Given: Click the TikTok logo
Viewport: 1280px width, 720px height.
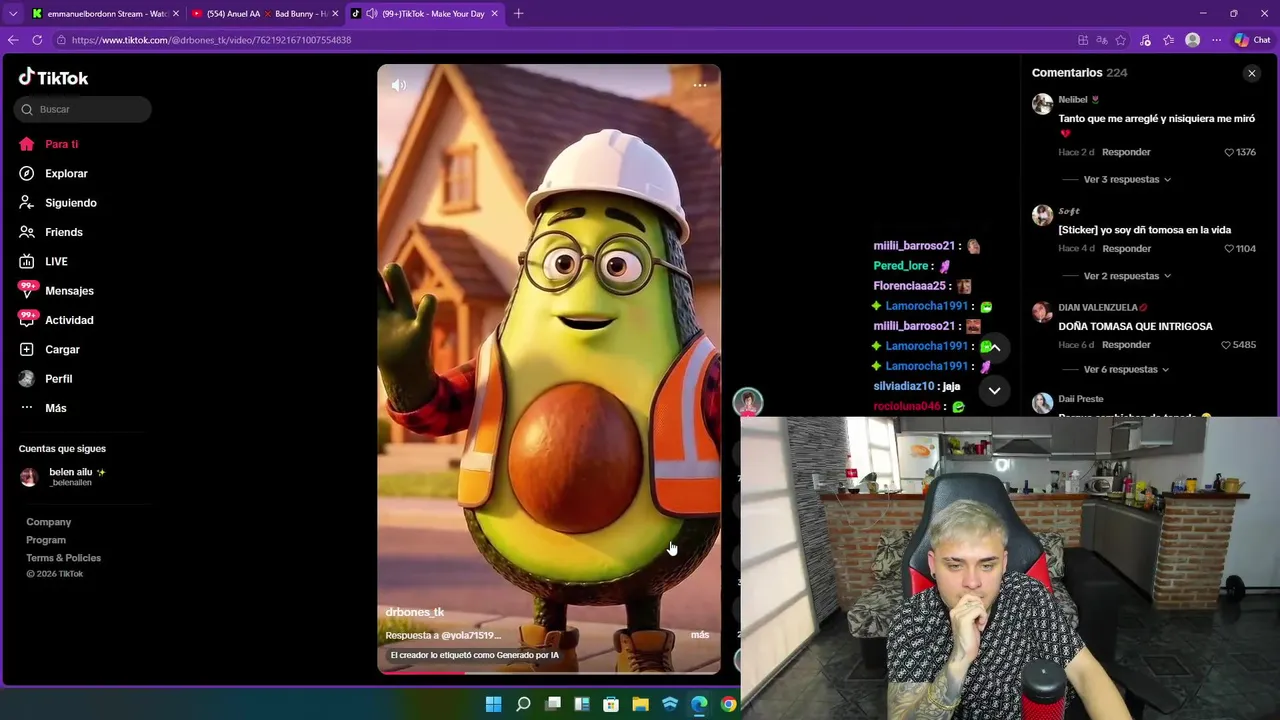Looking at the screenshot, I should pyautogui.click(x=53, y=77).
